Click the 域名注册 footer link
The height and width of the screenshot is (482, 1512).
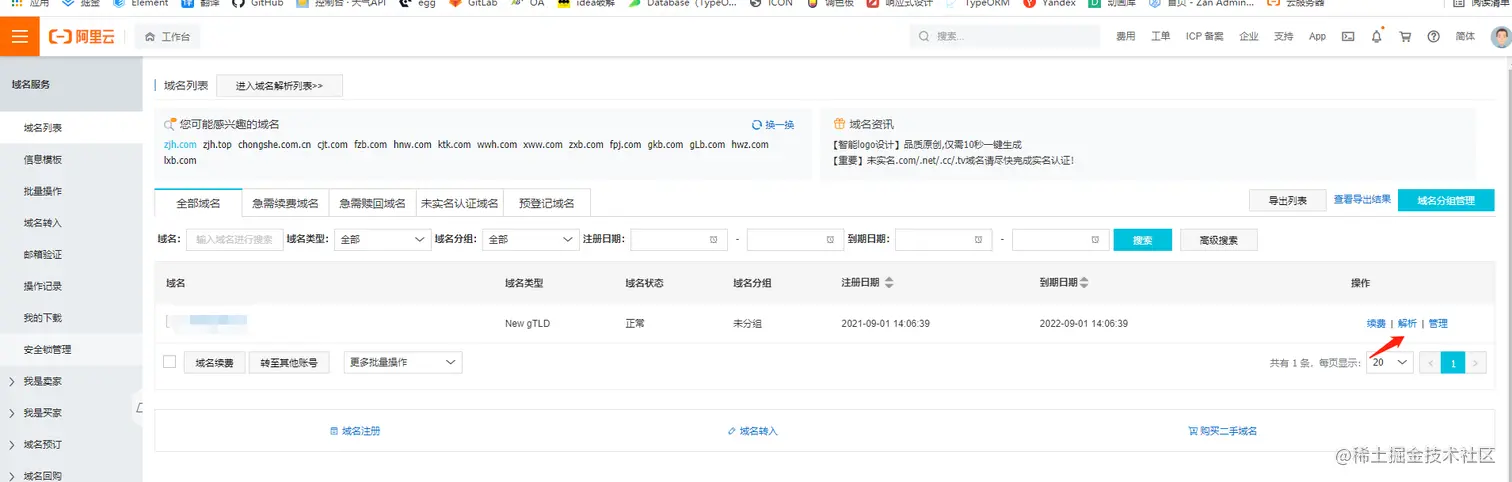[355, 431]
